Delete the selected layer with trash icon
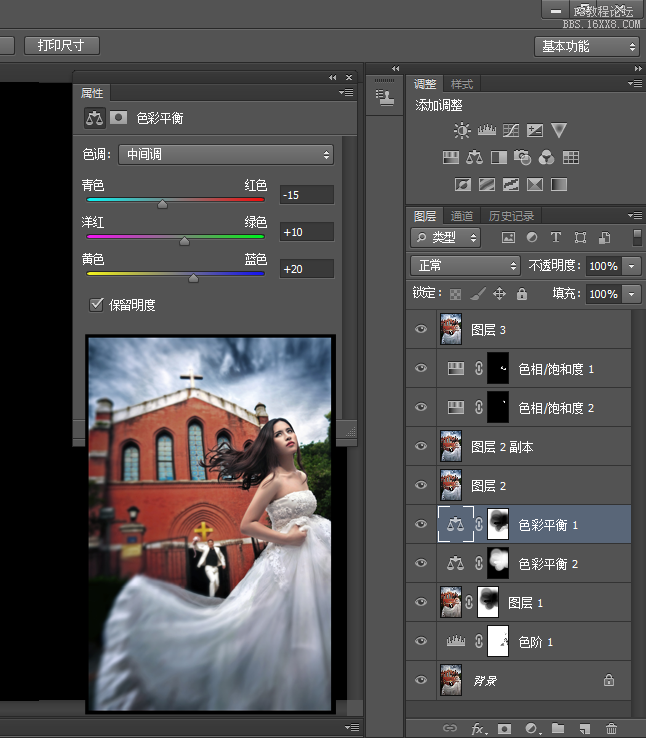The image size is (646, 738). pyautogui.click(x=611, y=729)
